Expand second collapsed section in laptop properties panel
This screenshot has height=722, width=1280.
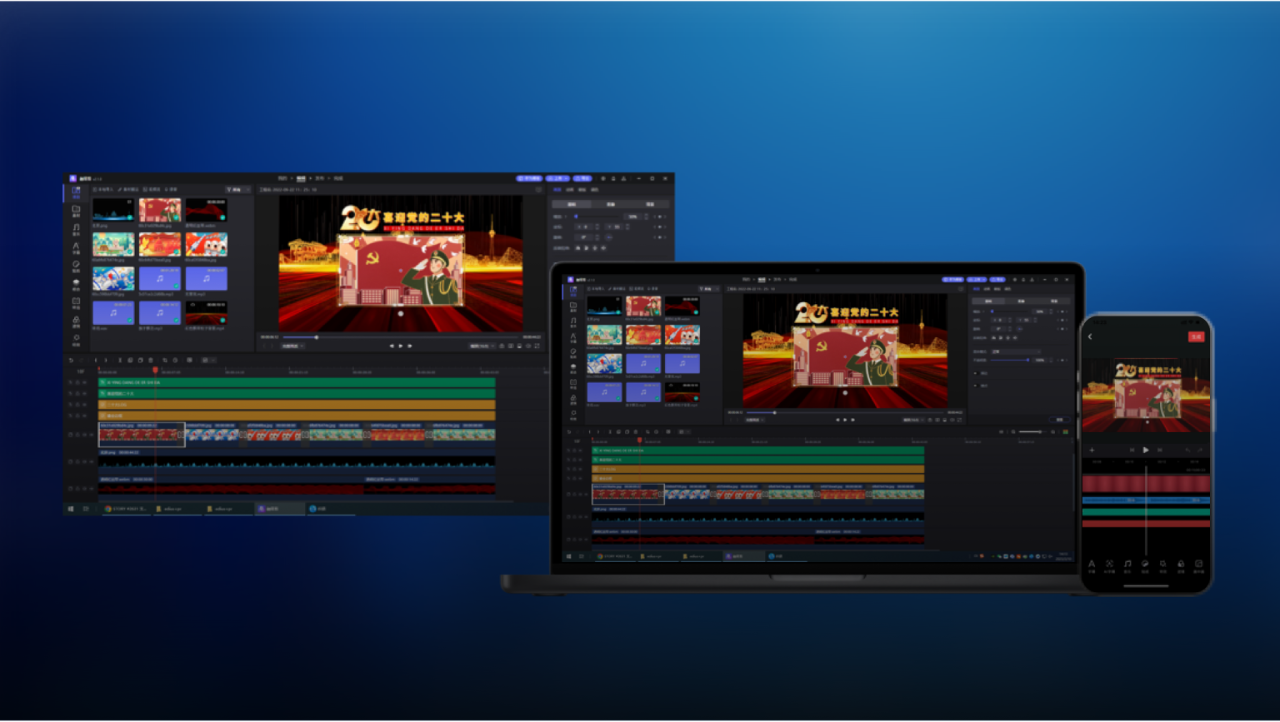pyautogui.click(x=976, y=386)
